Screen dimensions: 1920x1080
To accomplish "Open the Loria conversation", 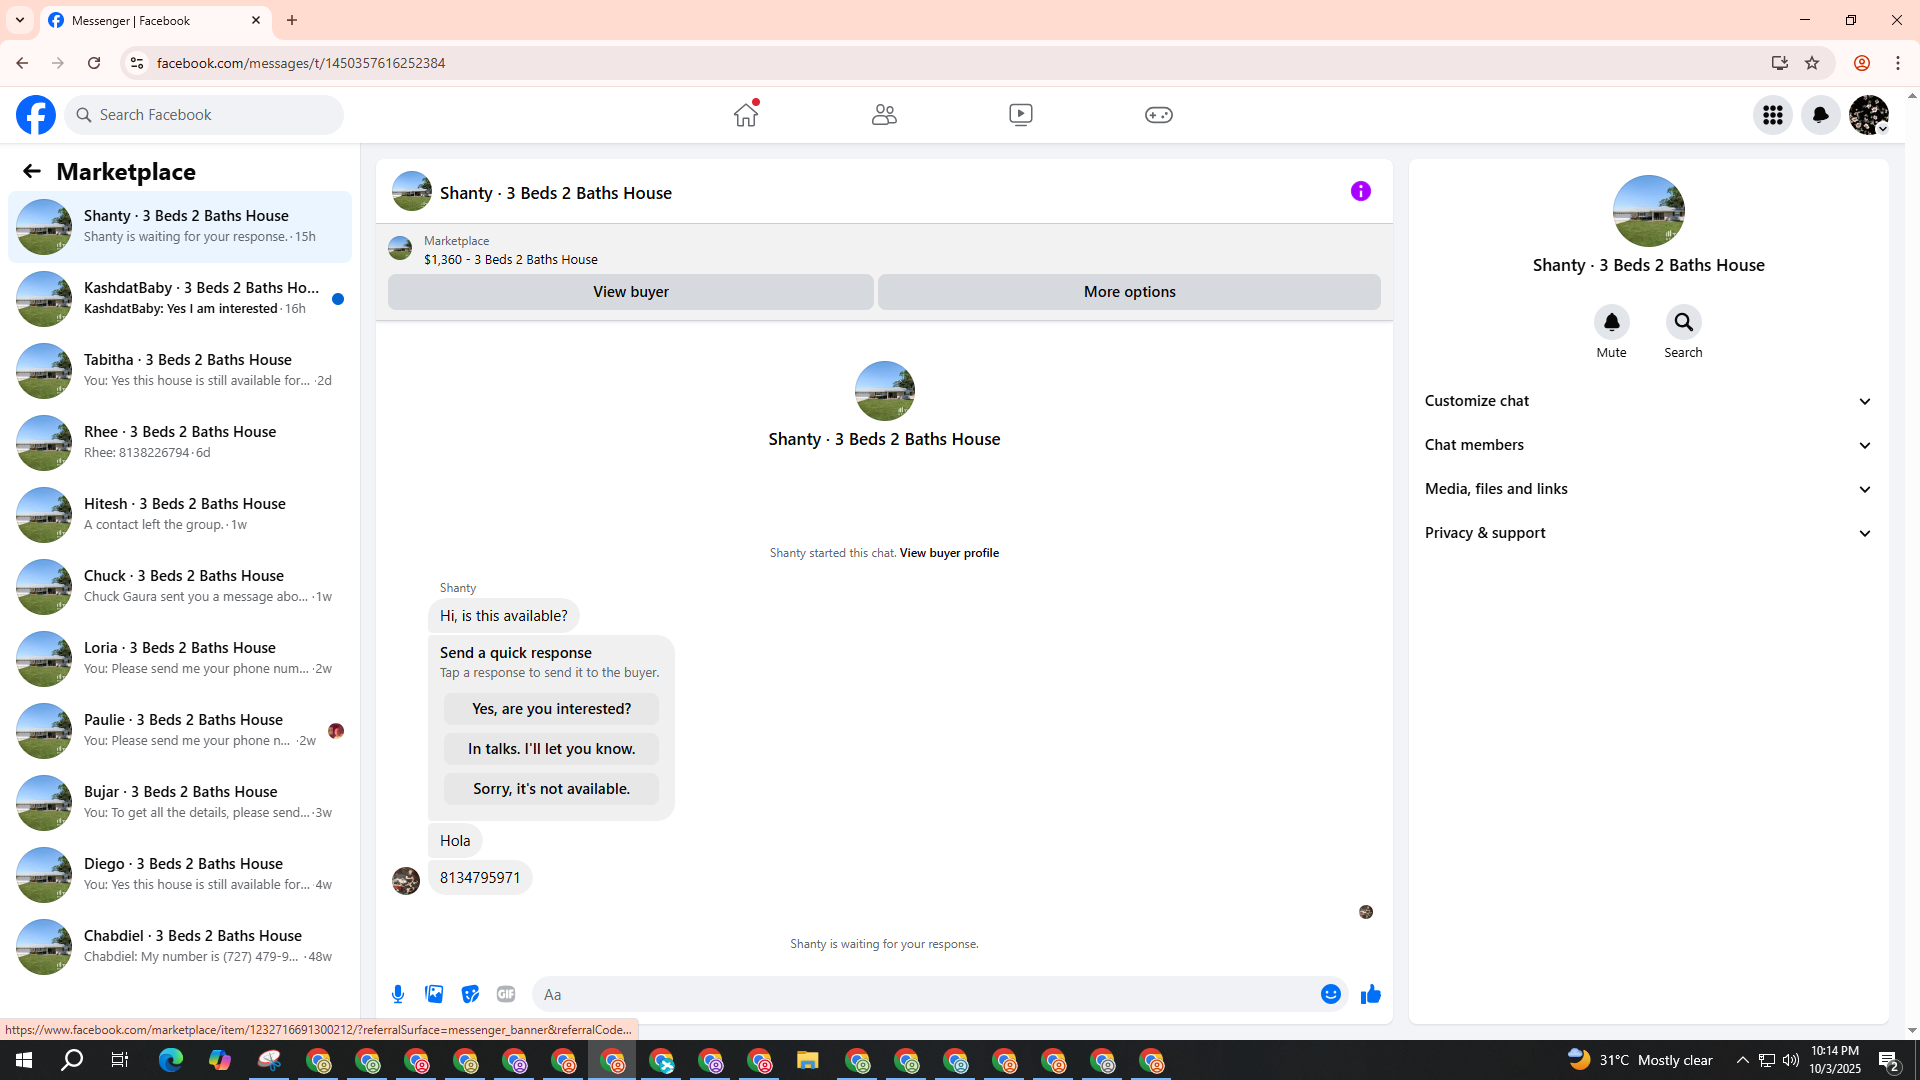I will click(180, 659).
